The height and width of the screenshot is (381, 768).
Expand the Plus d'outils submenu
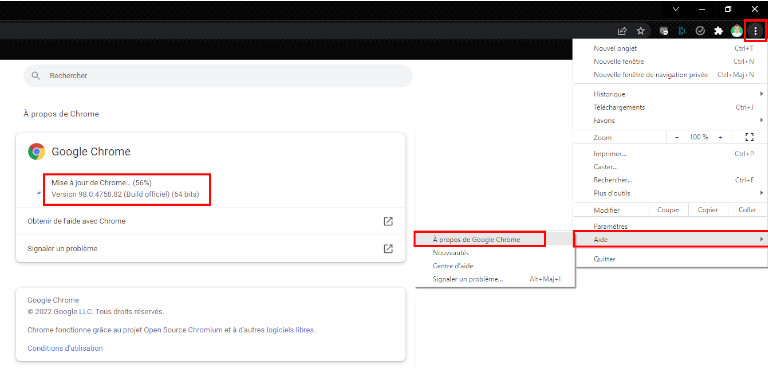tap(670, 193)
